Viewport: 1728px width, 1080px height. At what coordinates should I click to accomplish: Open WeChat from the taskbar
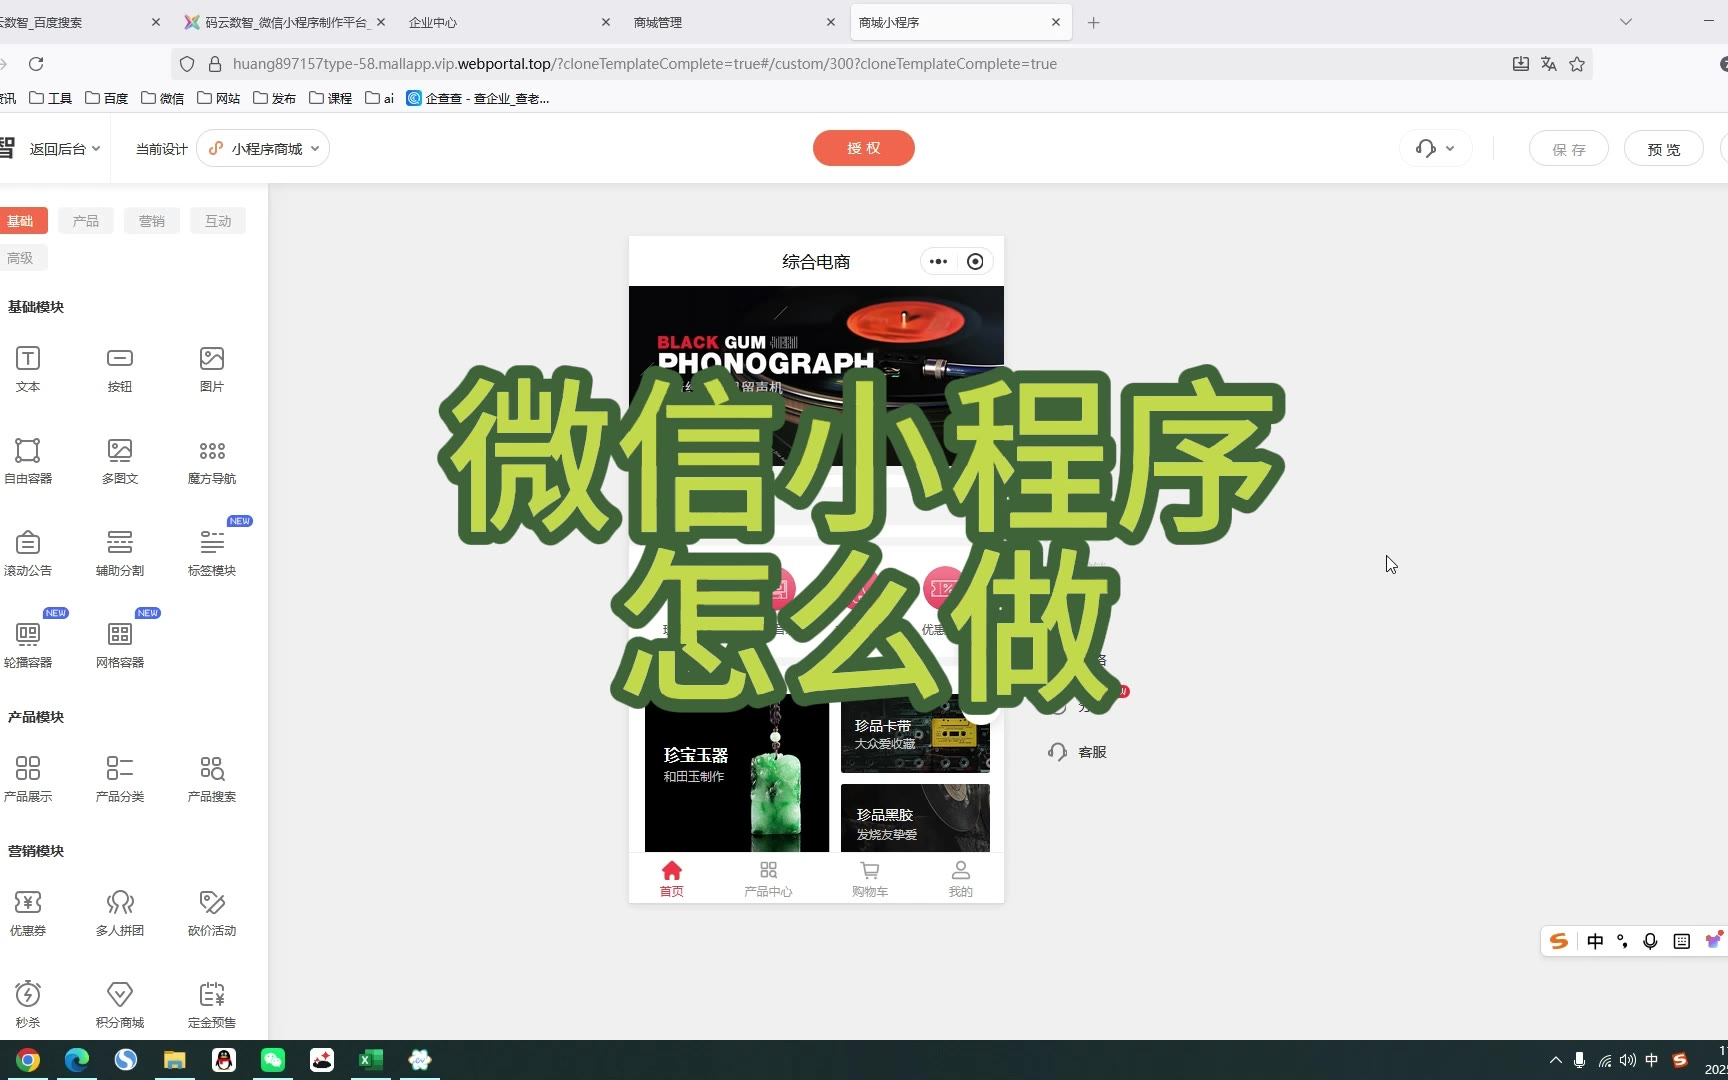[x=273, y=1060]
